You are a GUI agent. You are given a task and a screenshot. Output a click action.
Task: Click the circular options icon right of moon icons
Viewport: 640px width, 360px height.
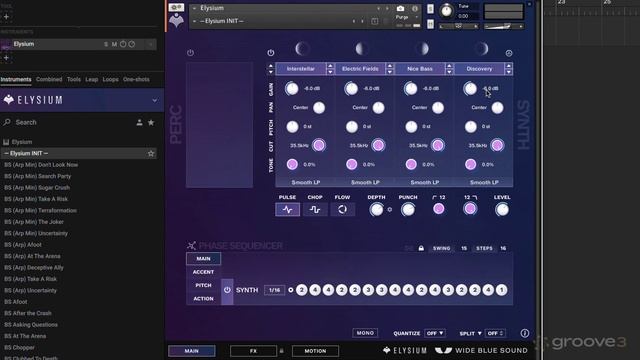pos(509,53)
